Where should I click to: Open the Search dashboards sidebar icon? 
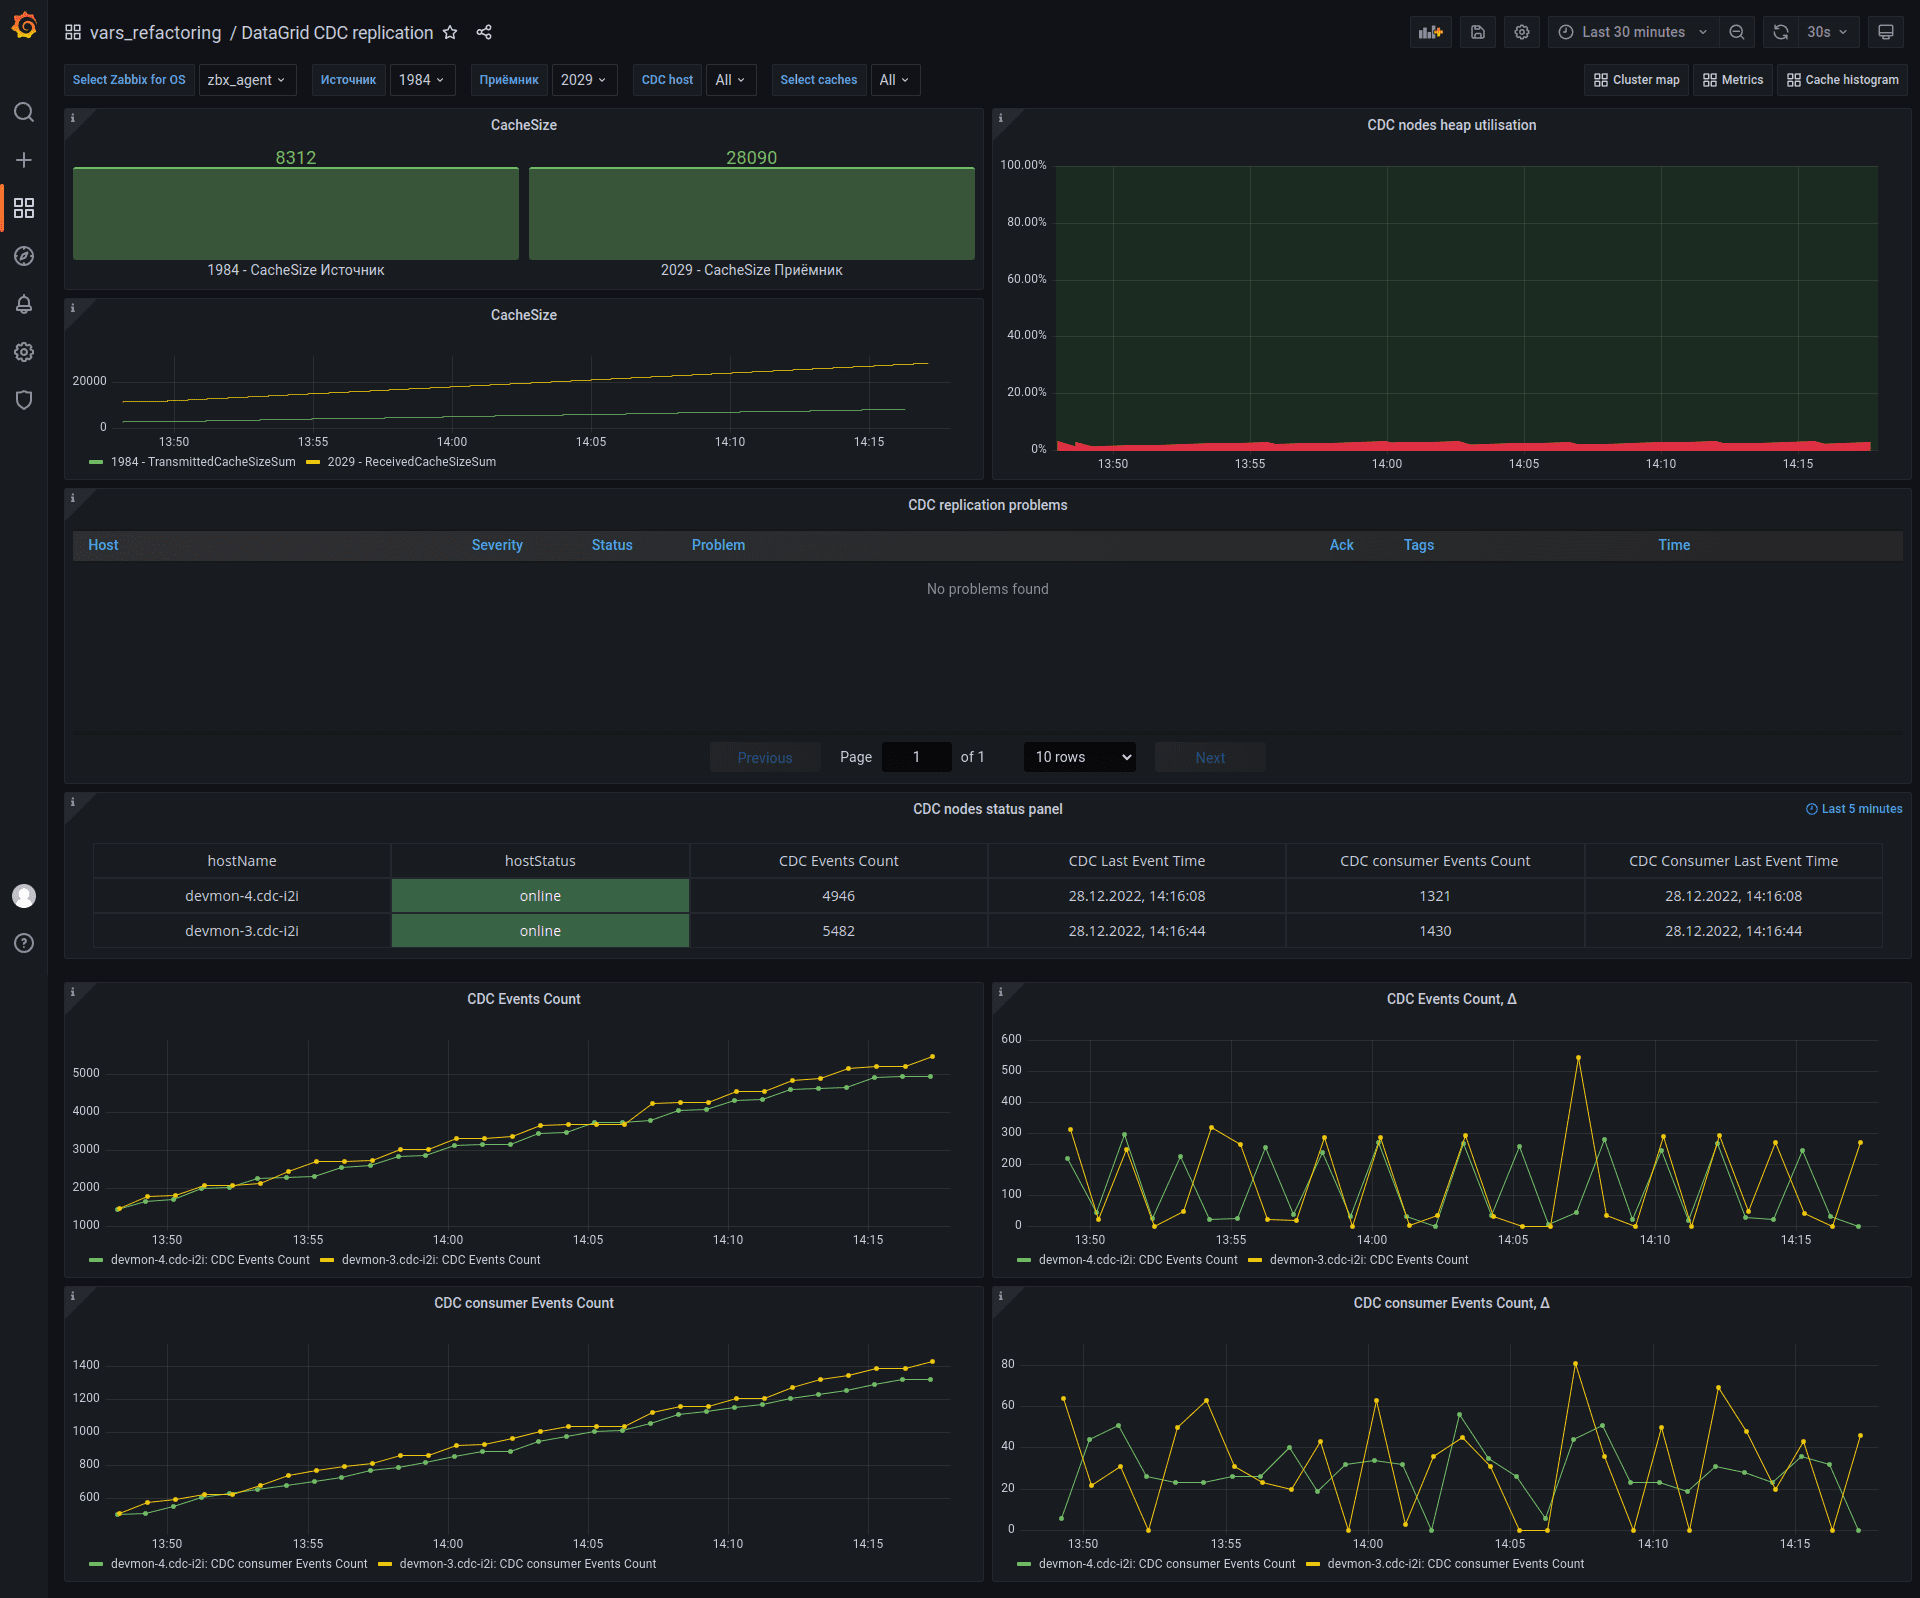click(x=24, y=112)
